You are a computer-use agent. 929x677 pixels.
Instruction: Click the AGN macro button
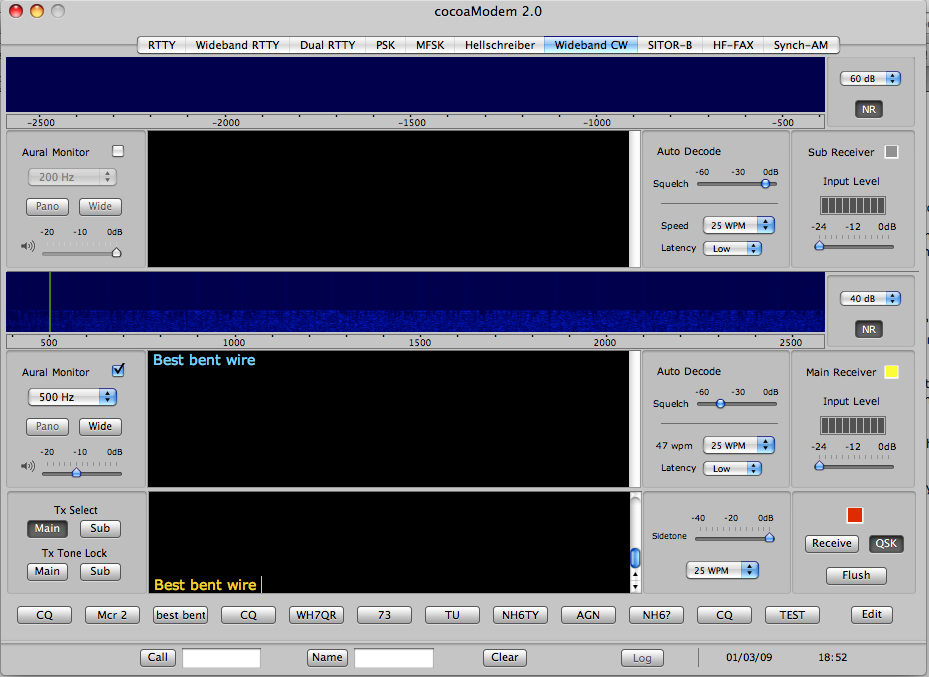[588, 615]
